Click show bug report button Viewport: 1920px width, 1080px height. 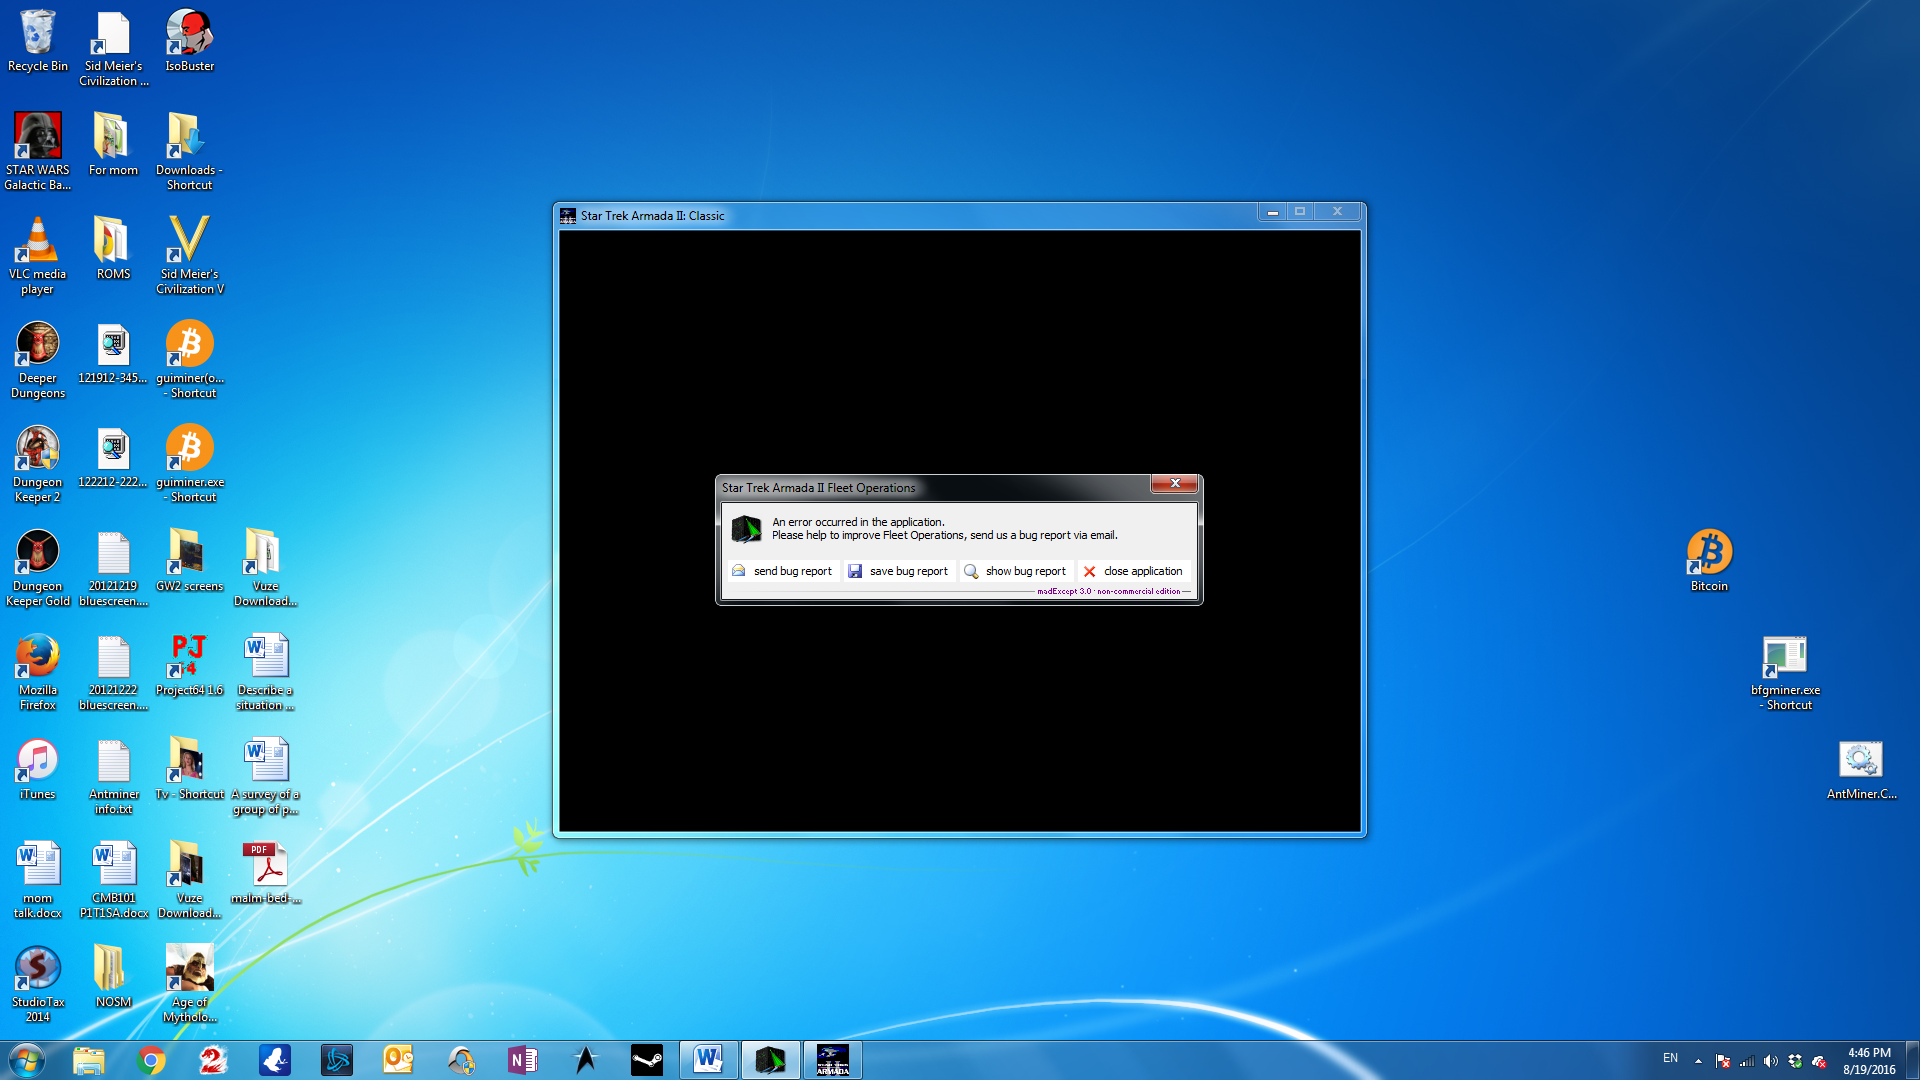pyautogui.click(x=1015, y=571)
